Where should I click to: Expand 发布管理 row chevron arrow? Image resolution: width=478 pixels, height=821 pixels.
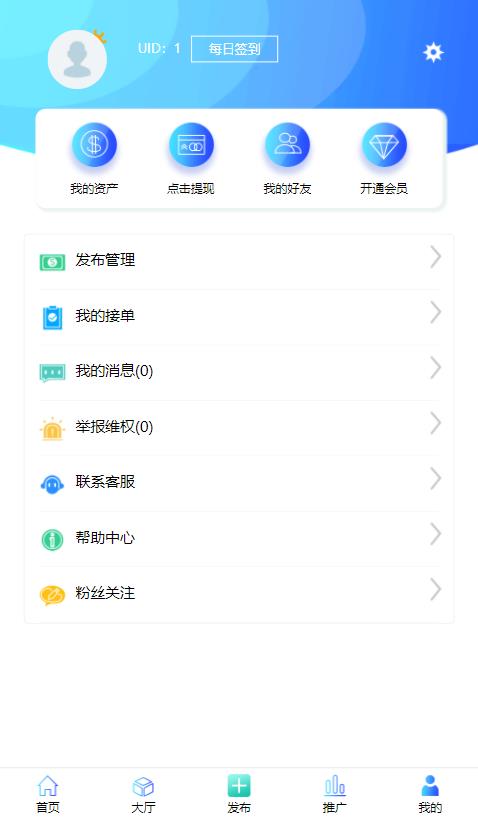click(436, 257)
